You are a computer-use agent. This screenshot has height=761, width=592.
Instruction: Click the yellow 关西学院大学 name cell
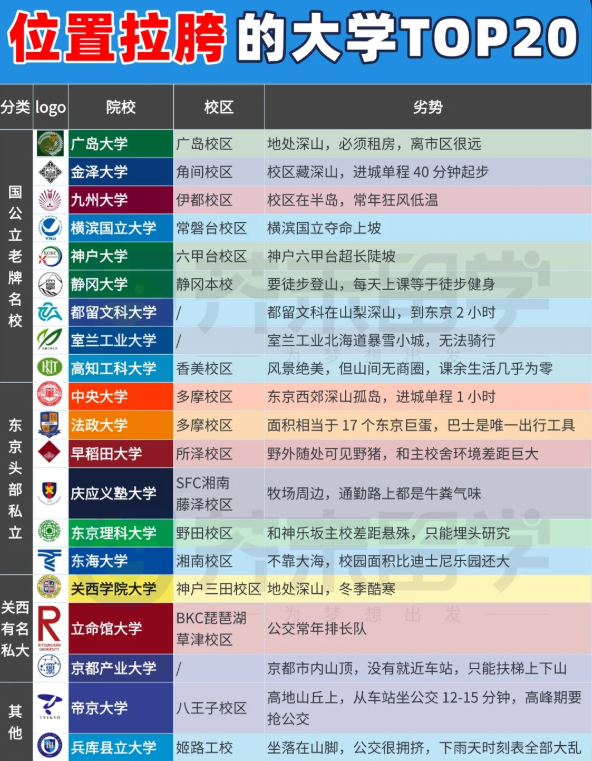point(121,589)
